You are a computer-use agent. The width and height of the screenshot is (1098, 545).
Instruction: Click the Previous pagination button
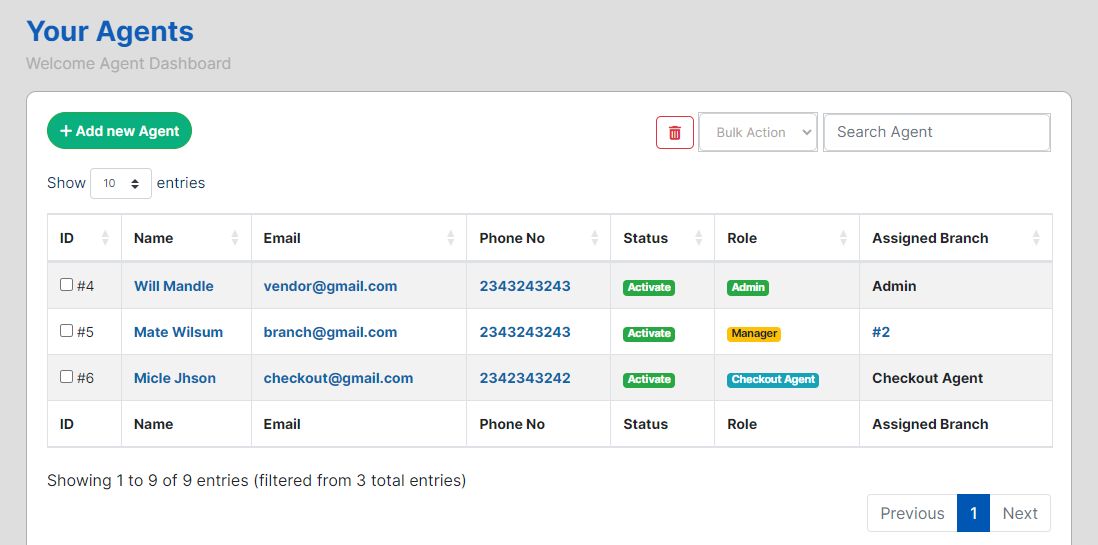click(912, 513)
